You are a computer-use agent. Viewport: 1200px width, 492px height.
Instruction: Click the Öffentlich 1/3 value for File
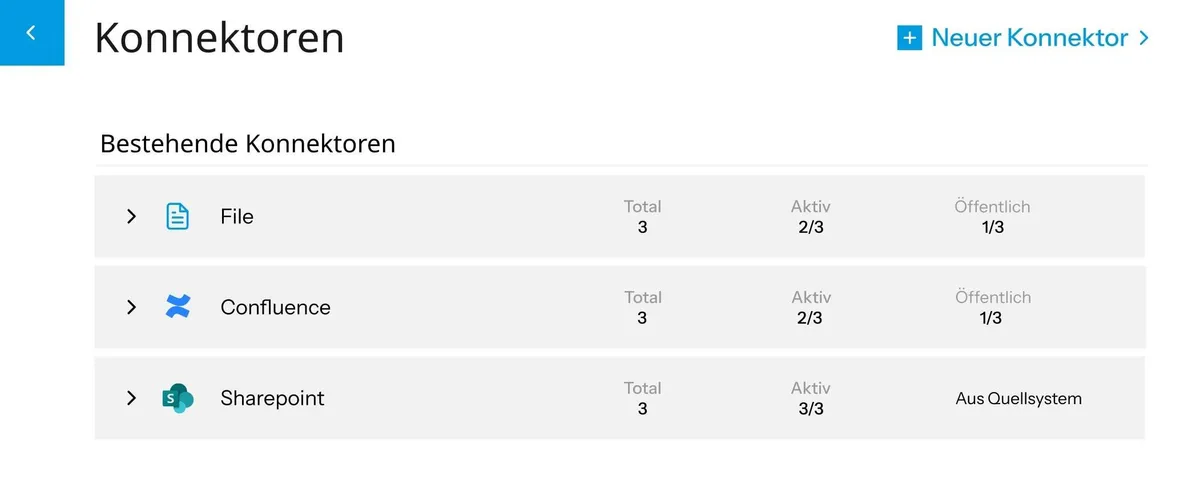point(992,227)
